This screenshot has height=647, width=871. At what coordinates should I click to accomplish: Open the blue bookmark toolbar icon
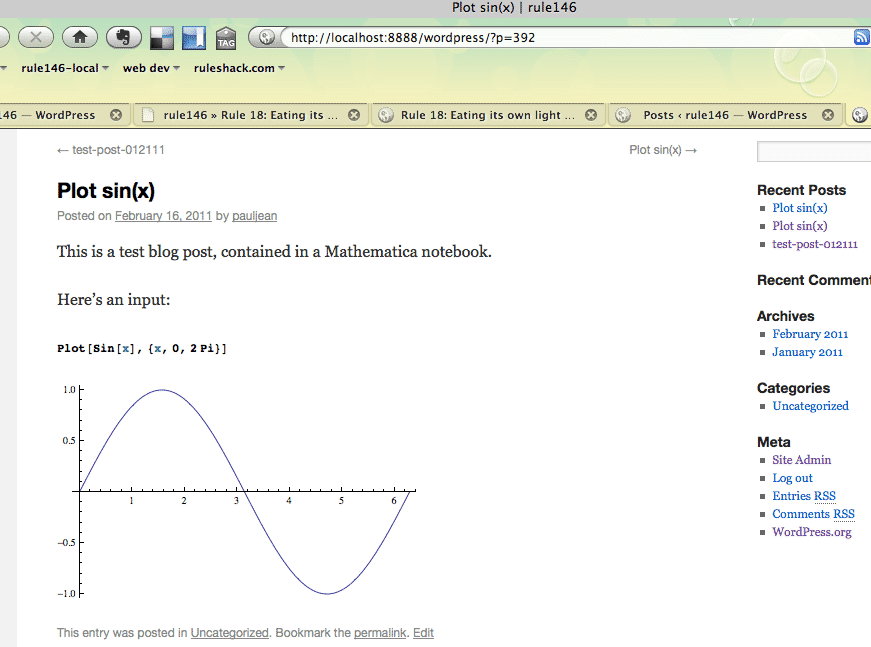click(x=194, y=38)
